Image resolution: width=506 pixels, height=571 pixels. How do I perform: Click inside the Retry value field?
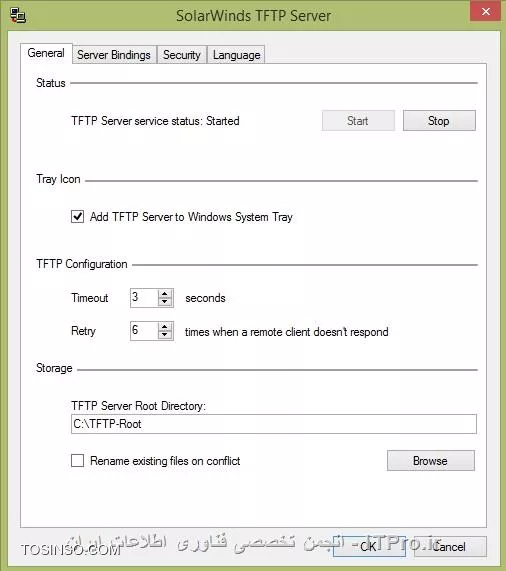144,331
